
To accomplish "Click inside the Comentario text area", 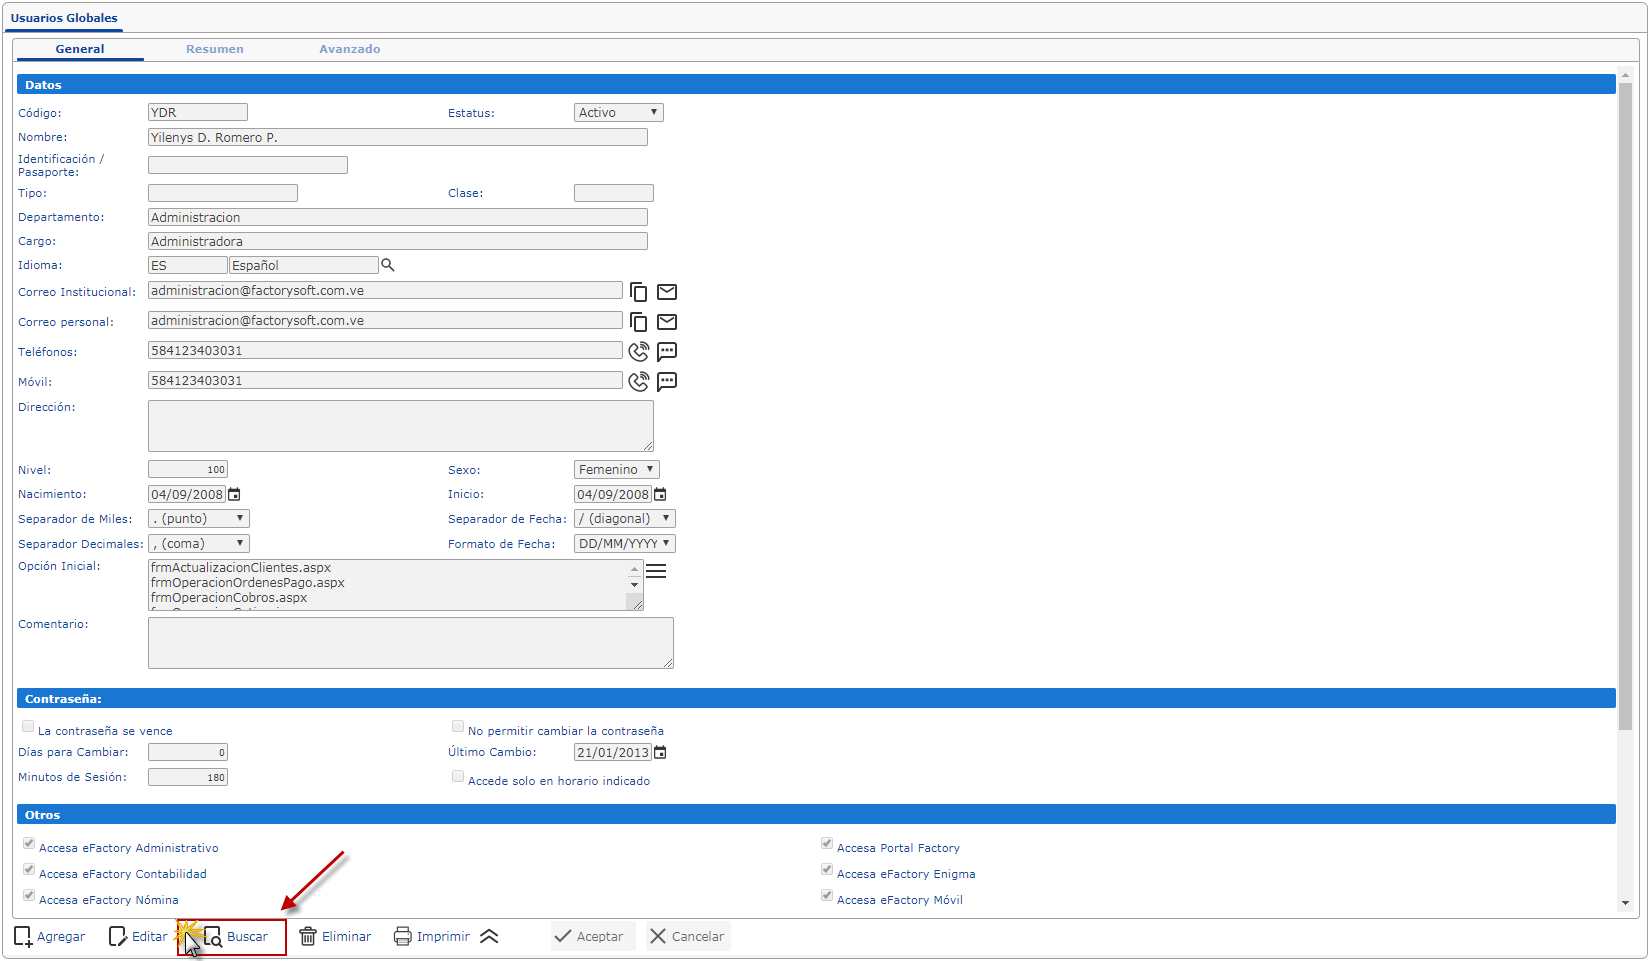I will (x=410, y=642).
